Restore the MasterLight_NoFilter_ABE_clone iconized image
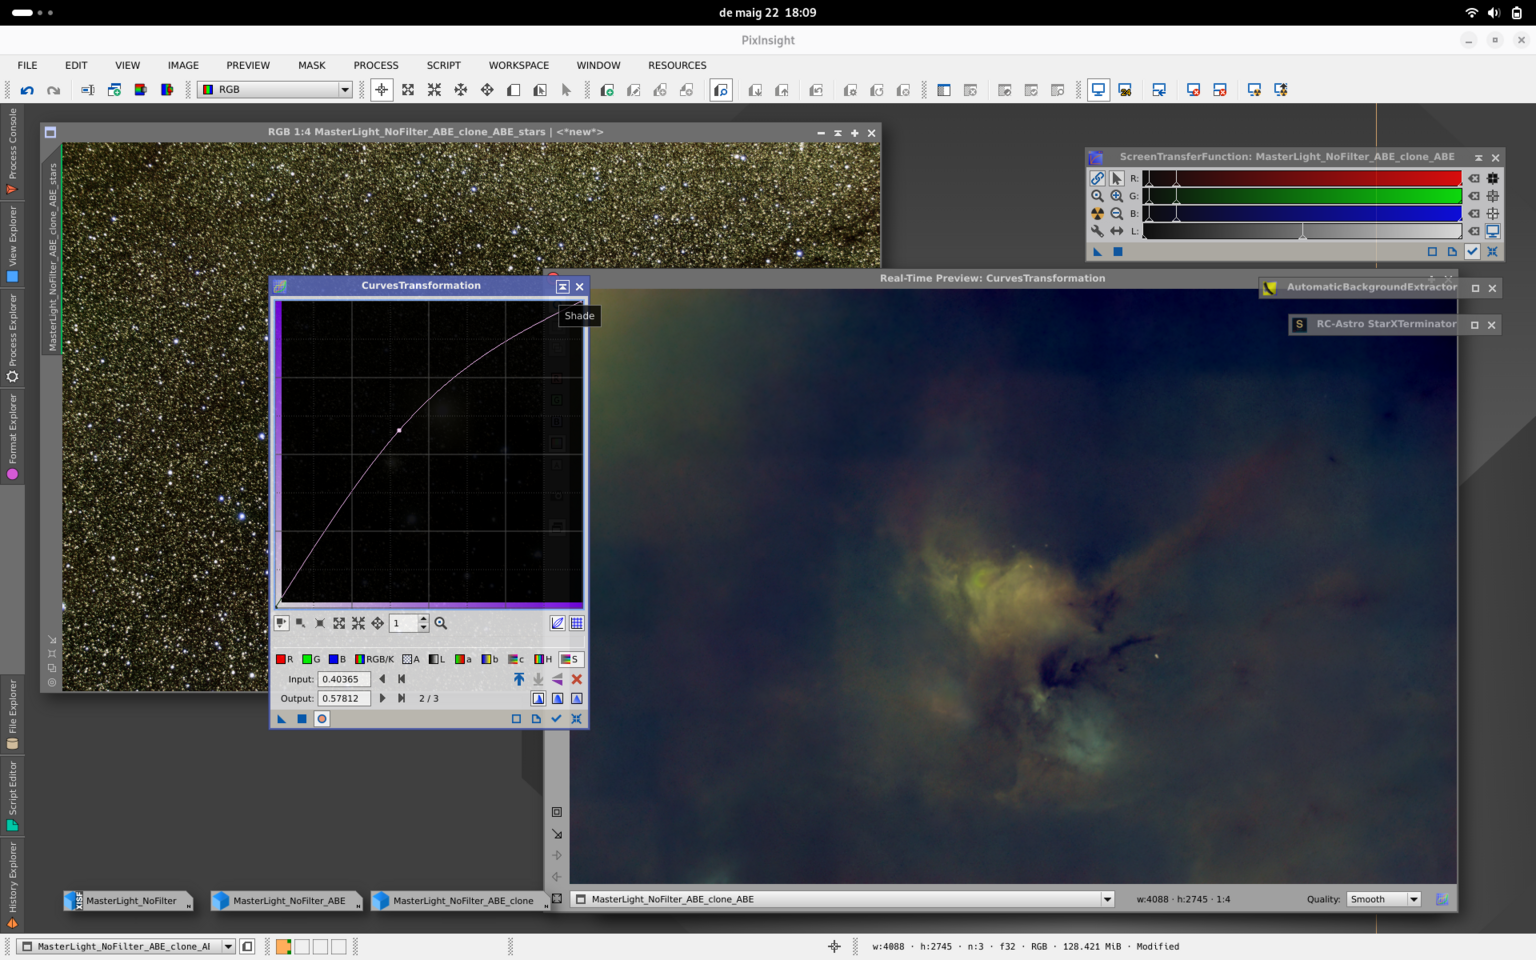Viewport: 1536px width, 960px height. [x=460, y=900]
